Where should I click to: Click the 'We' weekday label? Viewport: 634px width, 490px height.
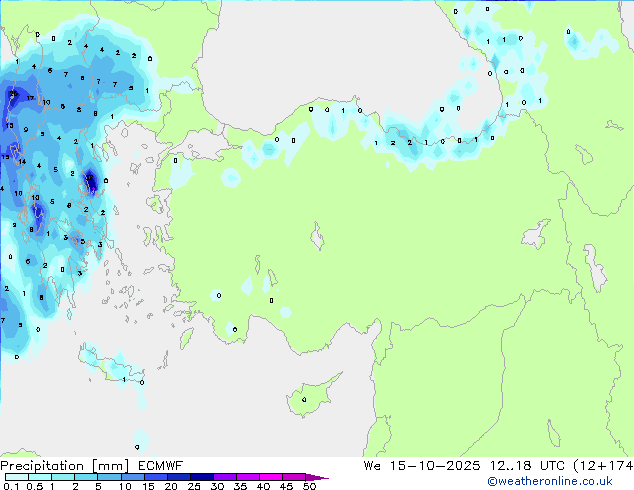click(372, 466)
